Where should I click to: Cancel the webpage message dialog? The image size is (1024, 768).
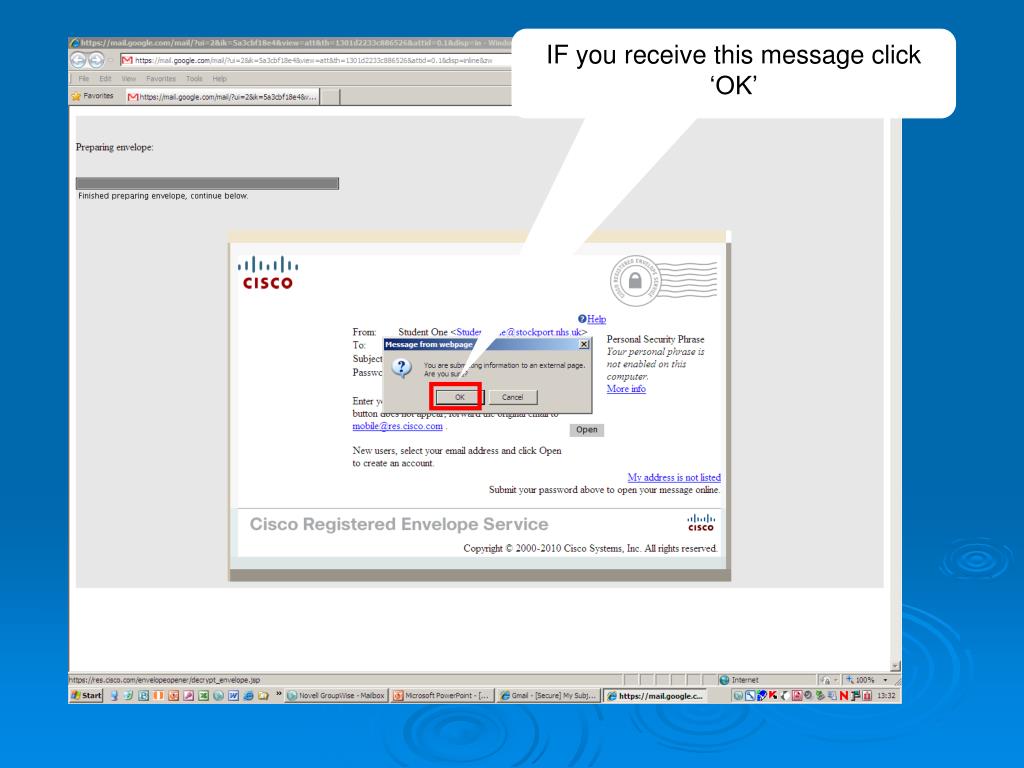(x=513, y=397)
